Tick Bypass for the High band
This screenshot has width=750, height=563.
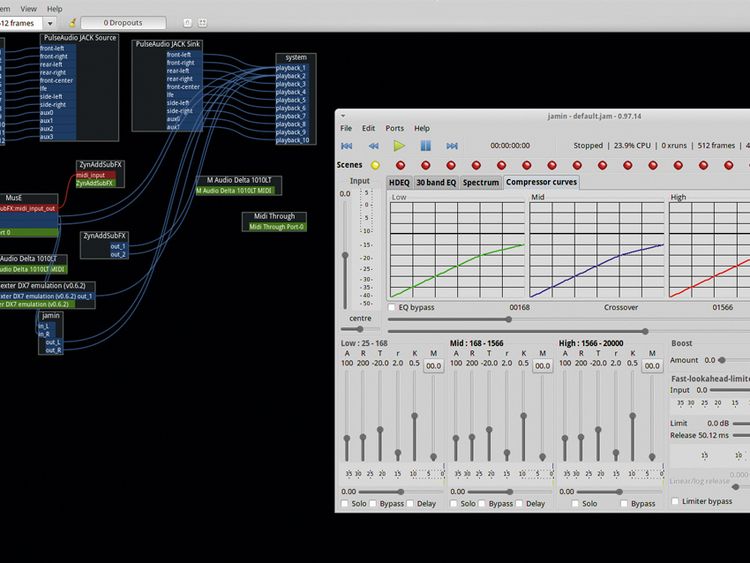624,504
